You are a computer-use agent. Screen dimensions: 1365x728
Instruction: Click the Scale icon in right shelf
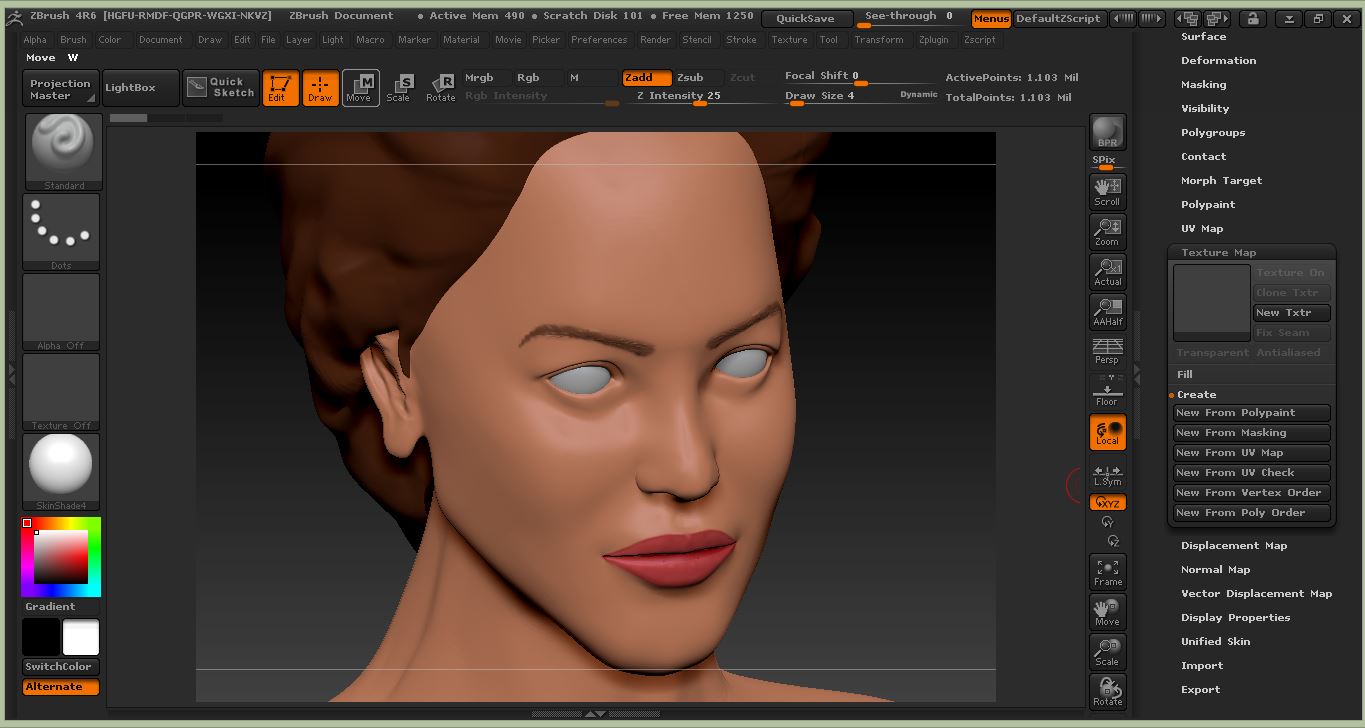point(1107,651)
